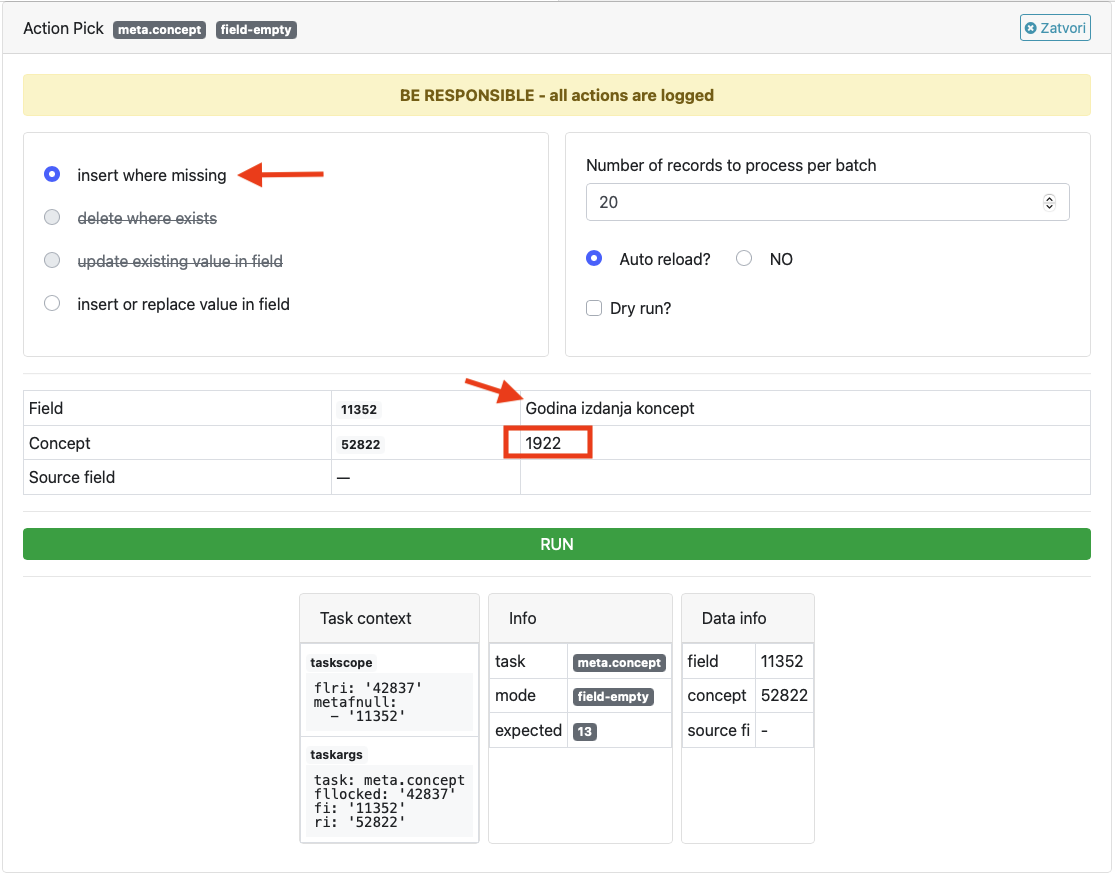Viewport: 1115px width, 876px height.
Task: Click the concept value 1922
Action: (x=543, y=443)
